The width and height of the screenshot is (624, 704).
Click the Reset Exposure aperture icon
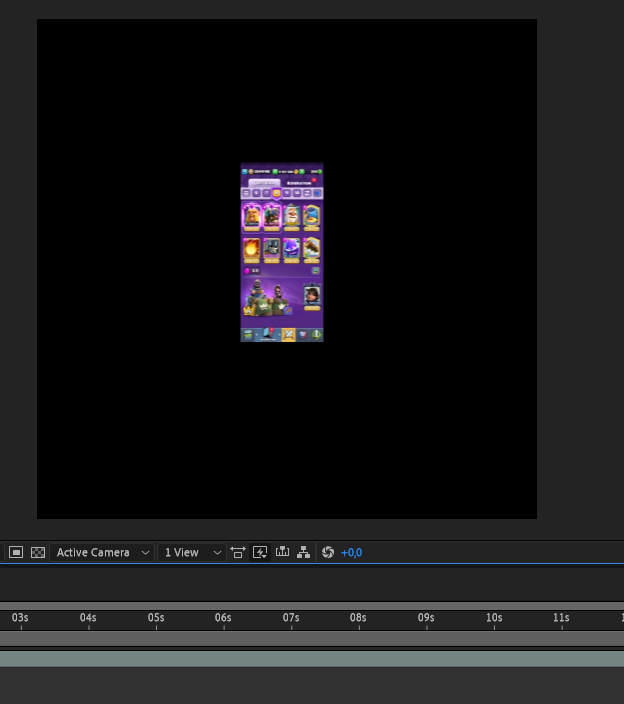pyautogui.click(x=328, y=552)
